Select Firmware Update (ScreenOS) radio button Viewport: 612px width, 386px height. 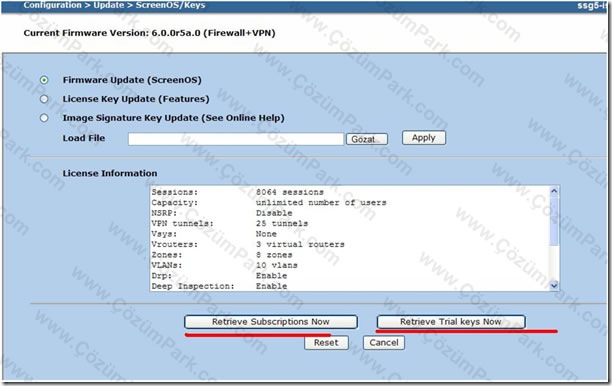44,80
